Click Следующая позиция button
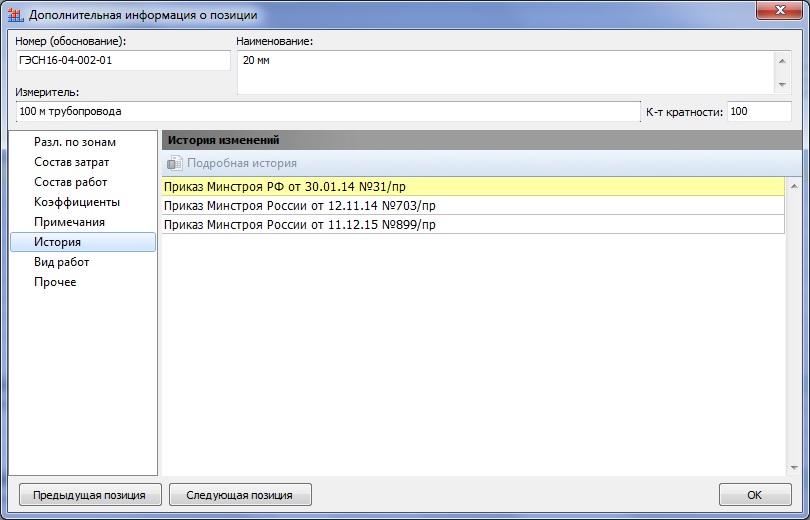The width and height of the screenshot is (810, 520). tap(240, 495)
